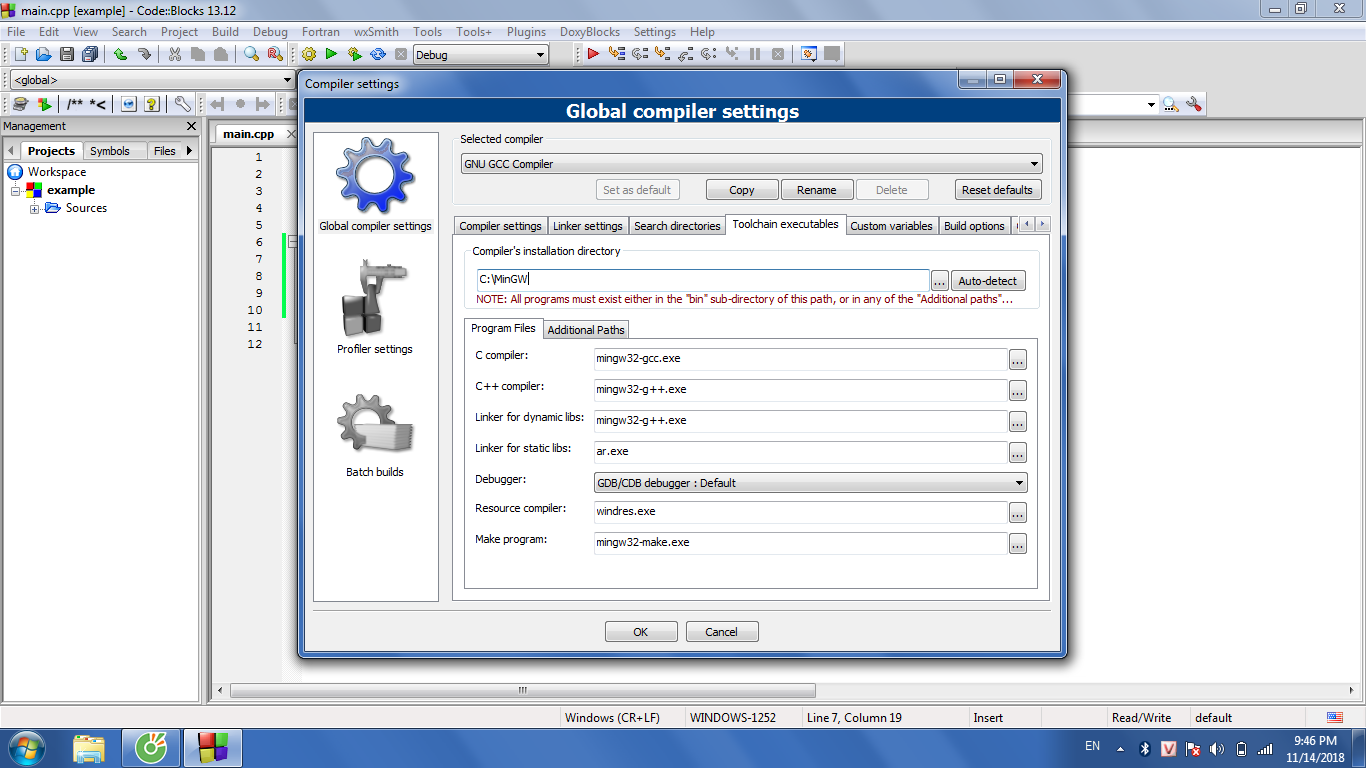This screenshot has height=768, width=1366.
Task: Click the C compiler path text field
Action: point(799,358)
